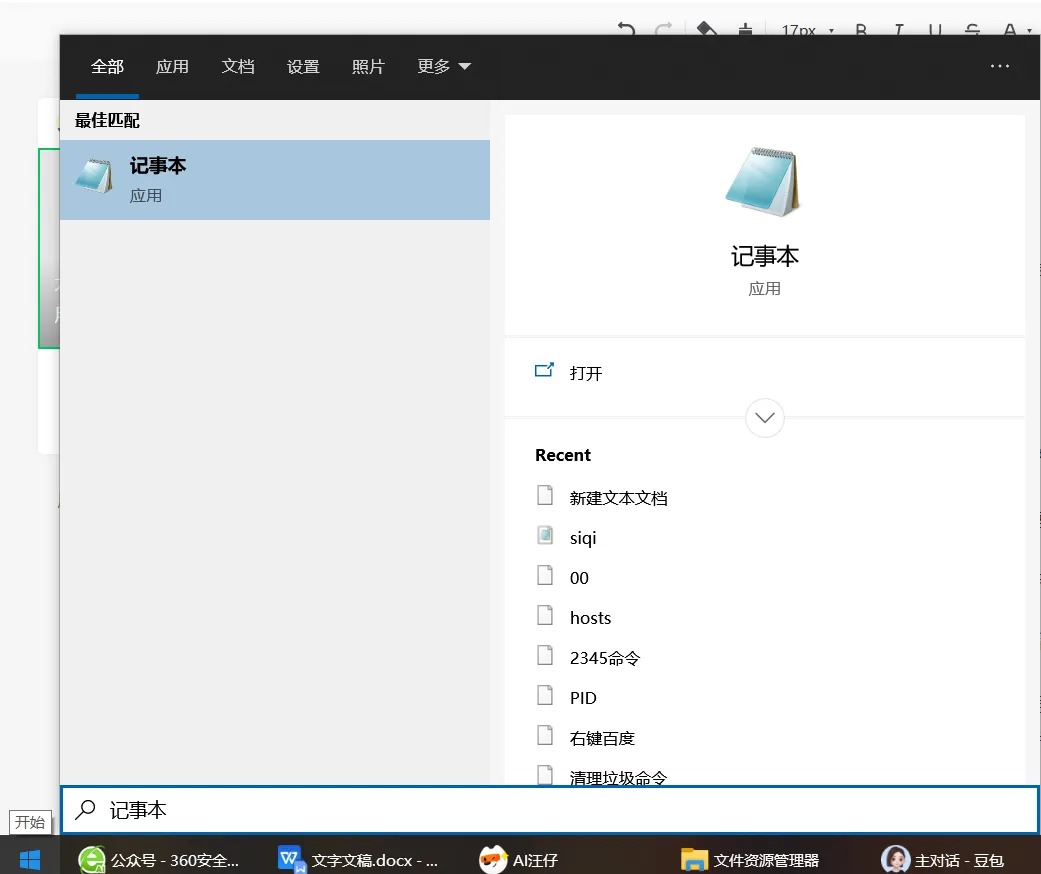The image size is (1041, 874).
Task: Click the file icon beside hosts
Action: tap(545, 615)
